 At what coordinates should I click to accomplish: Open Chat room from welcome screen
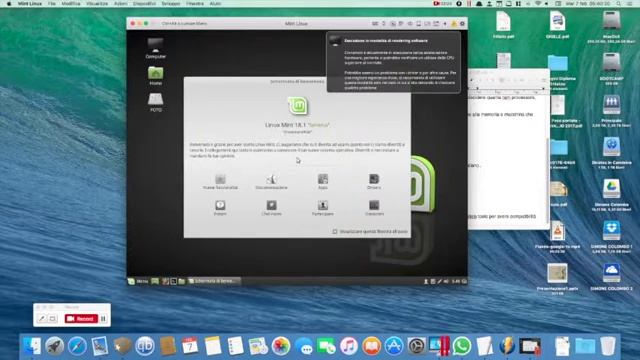tap(271, 208)
